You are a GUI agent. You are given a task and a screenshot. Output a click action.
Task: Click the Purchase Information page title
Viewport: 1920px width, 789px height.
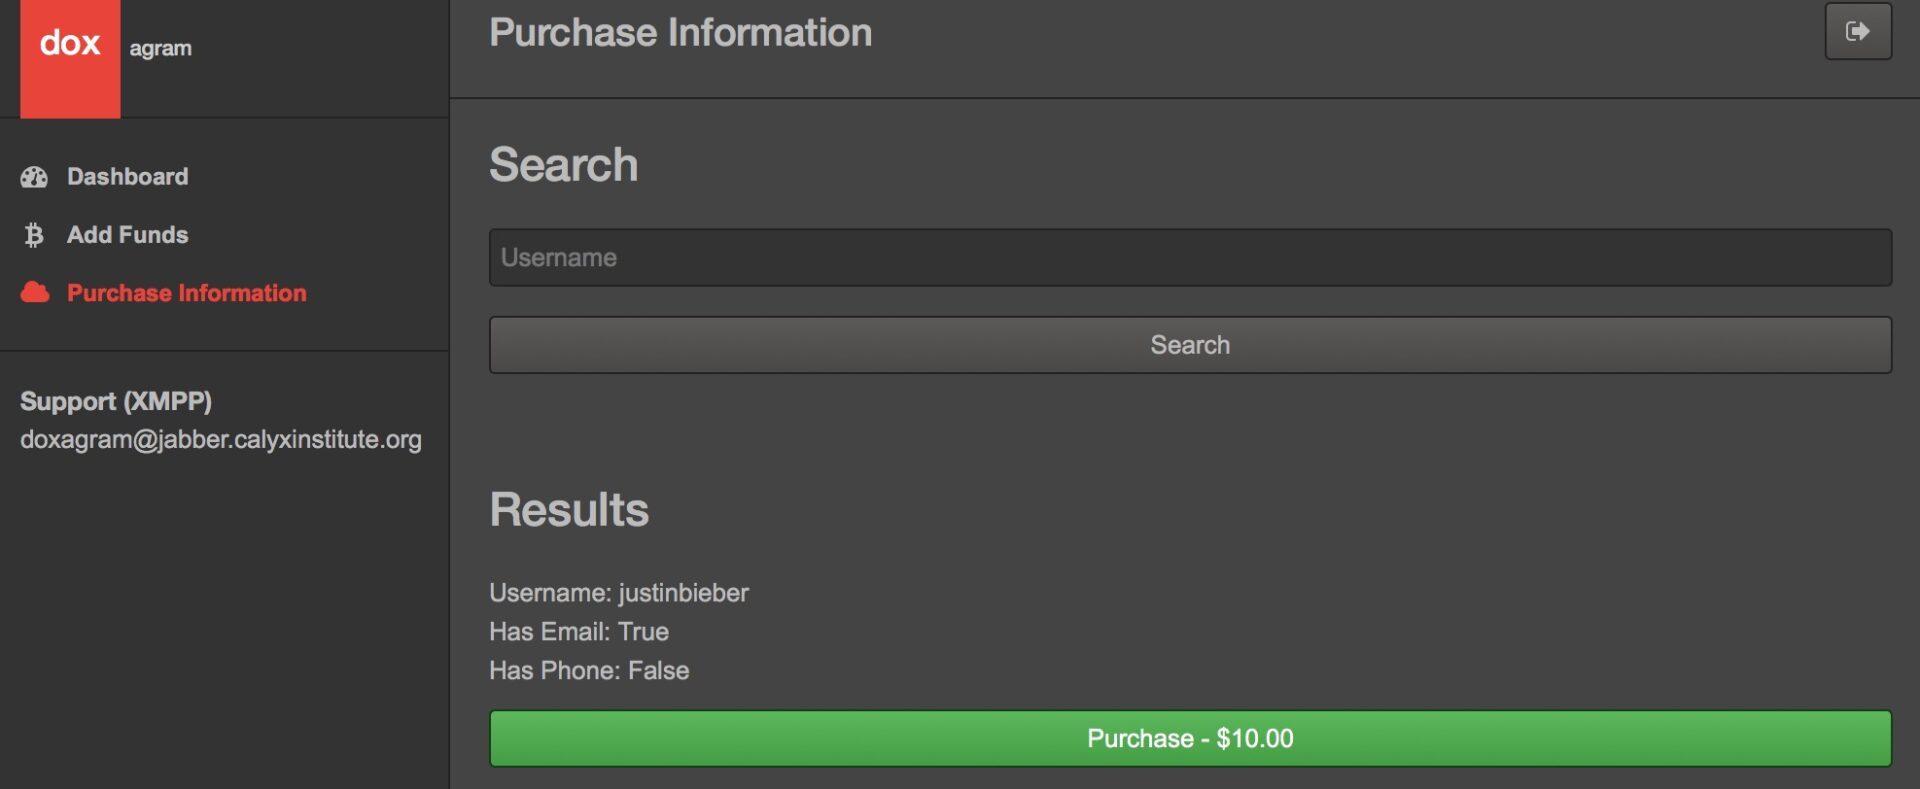pos(680,33)
